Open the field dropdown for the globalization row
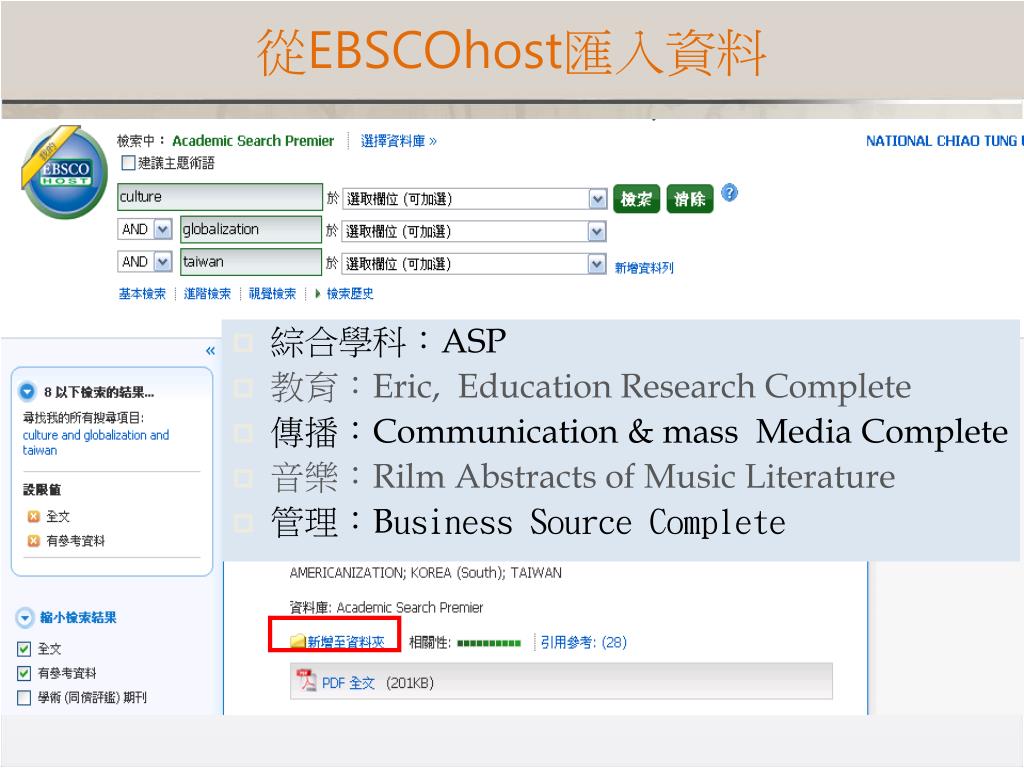The width and height of the screenshot is (1024, 768). pos(596,231)
